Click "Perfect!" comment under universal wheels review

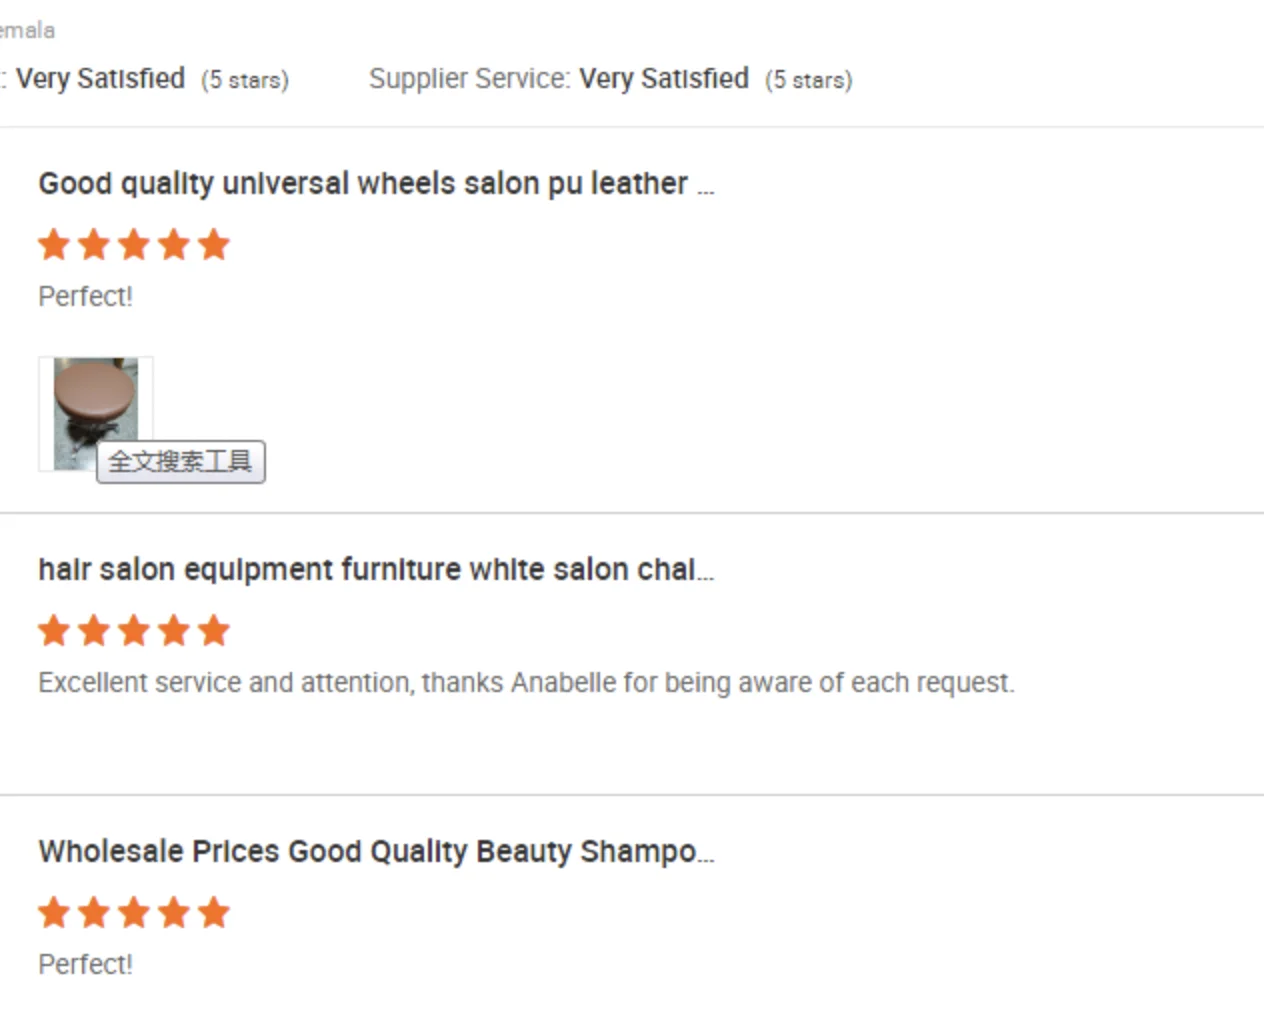pos(85,297)
